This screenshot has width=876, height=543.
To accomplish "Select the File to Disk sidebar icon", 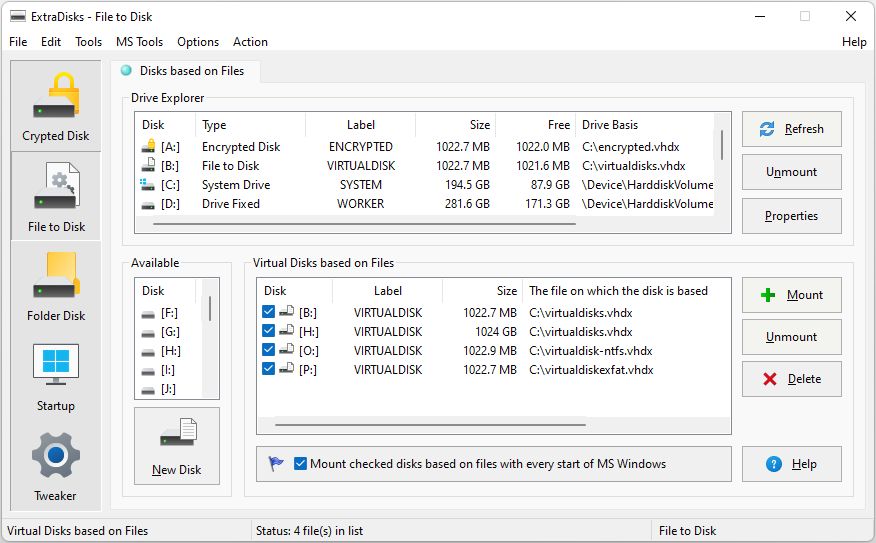I will pos(56,196).
